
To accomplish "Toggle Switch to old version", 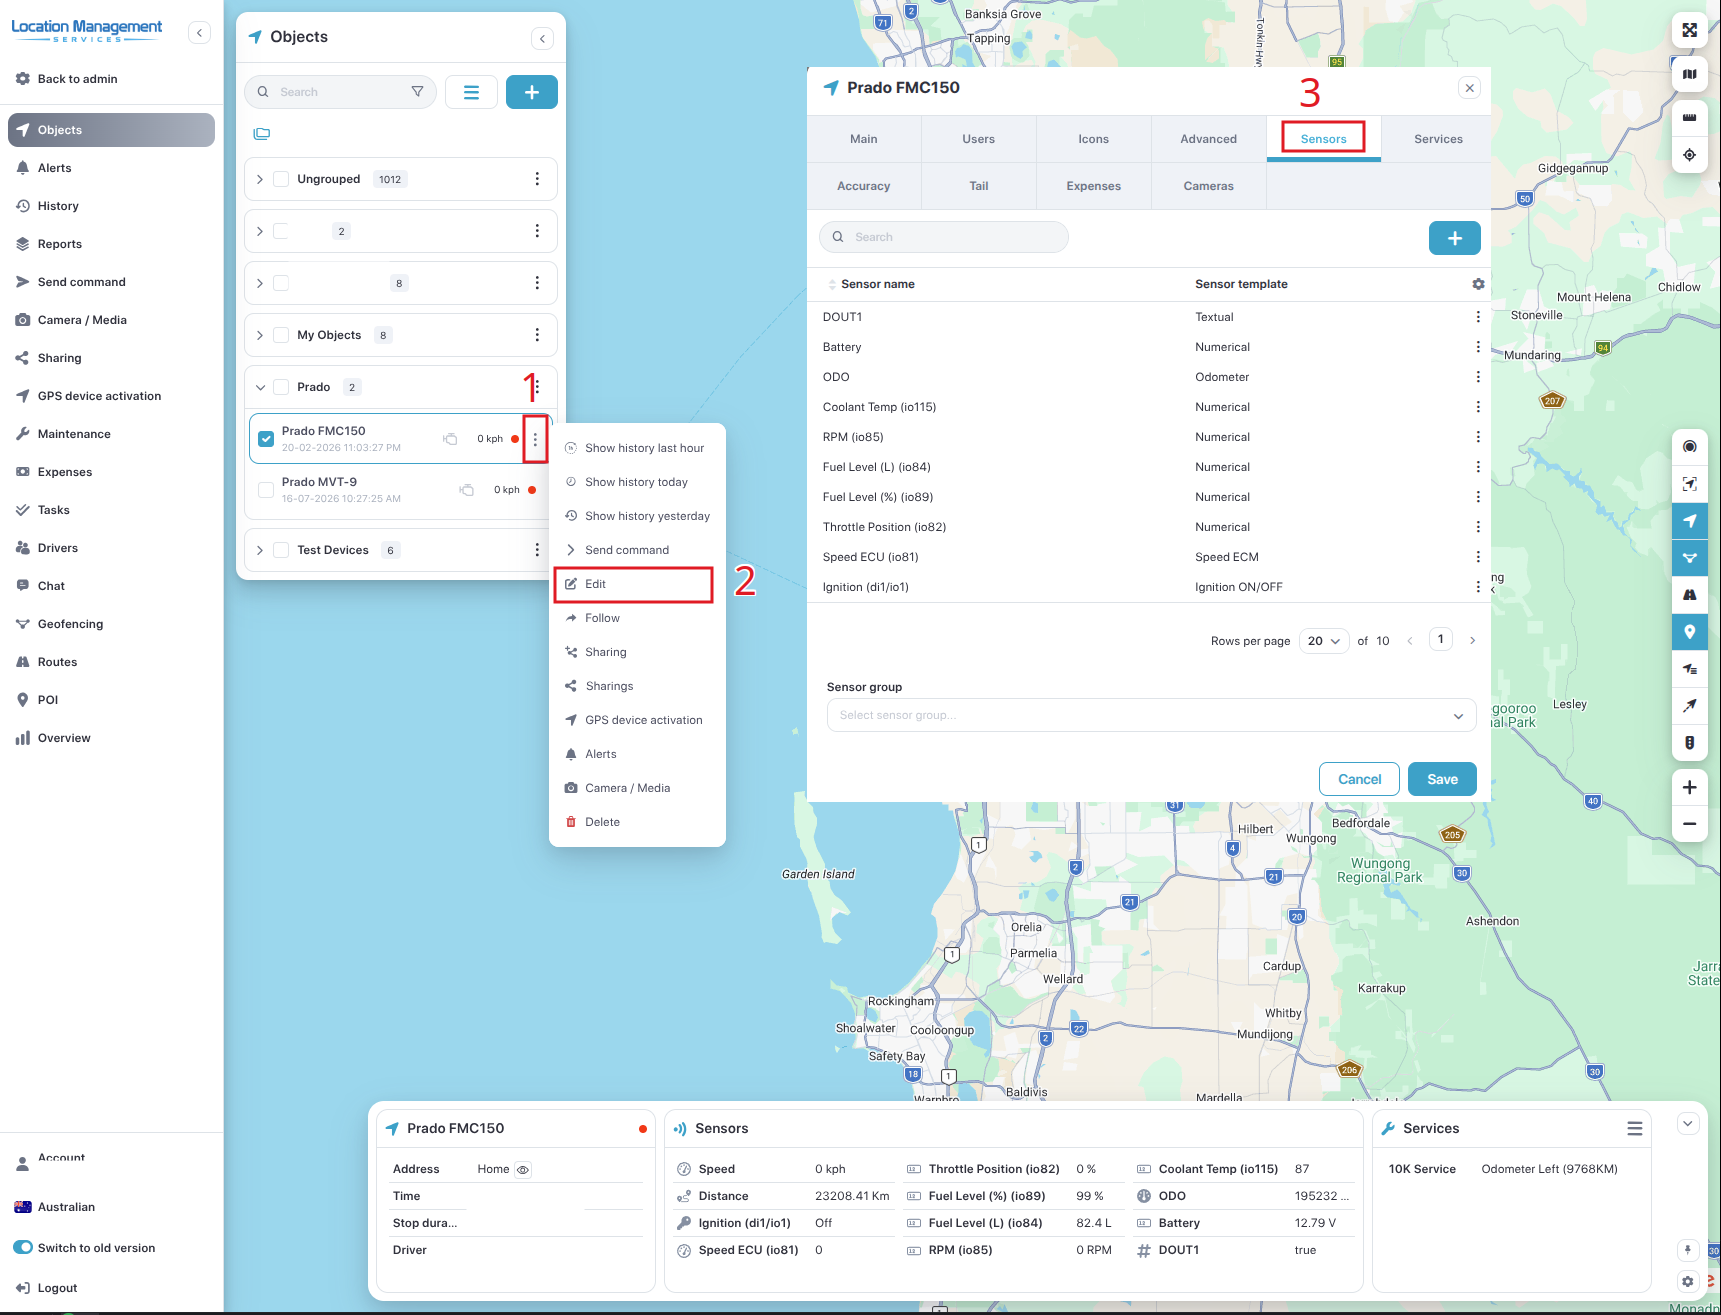I will click(x=23, y=1248).
